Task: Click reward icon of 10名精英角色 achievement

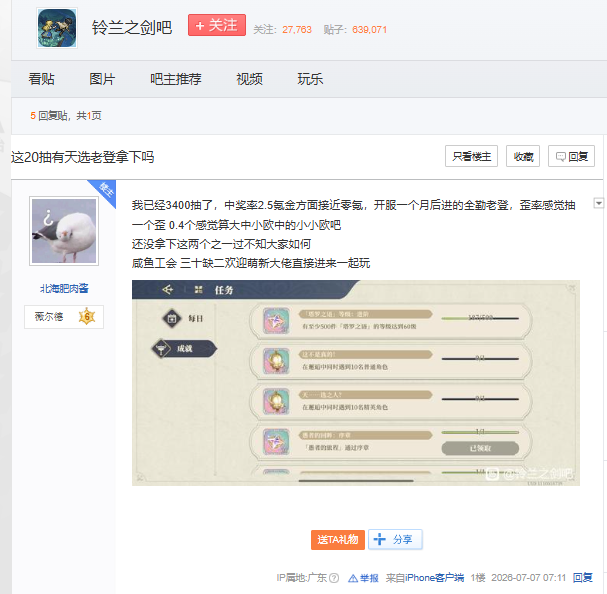Action: click(x=276, y=401)
